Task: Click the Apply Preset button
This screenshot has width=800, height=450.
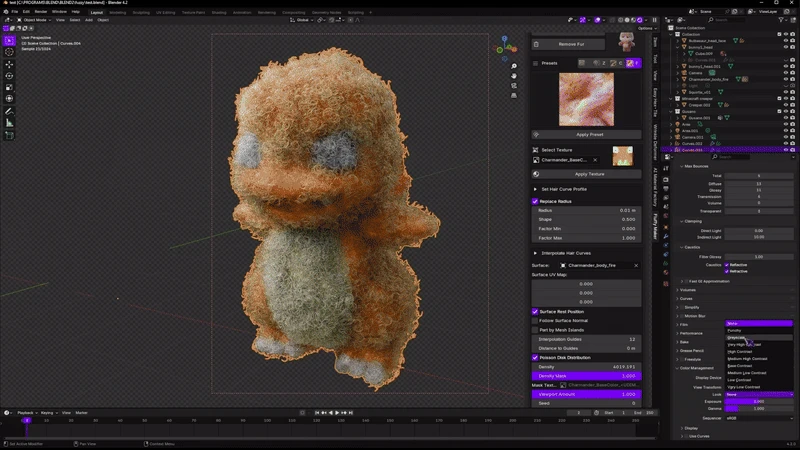Action: (x=586, y=135)
